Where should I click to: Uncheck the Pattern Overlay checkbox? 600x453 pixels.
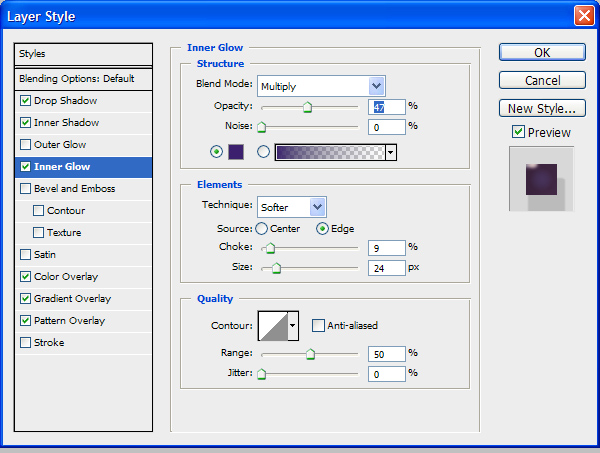25,321
